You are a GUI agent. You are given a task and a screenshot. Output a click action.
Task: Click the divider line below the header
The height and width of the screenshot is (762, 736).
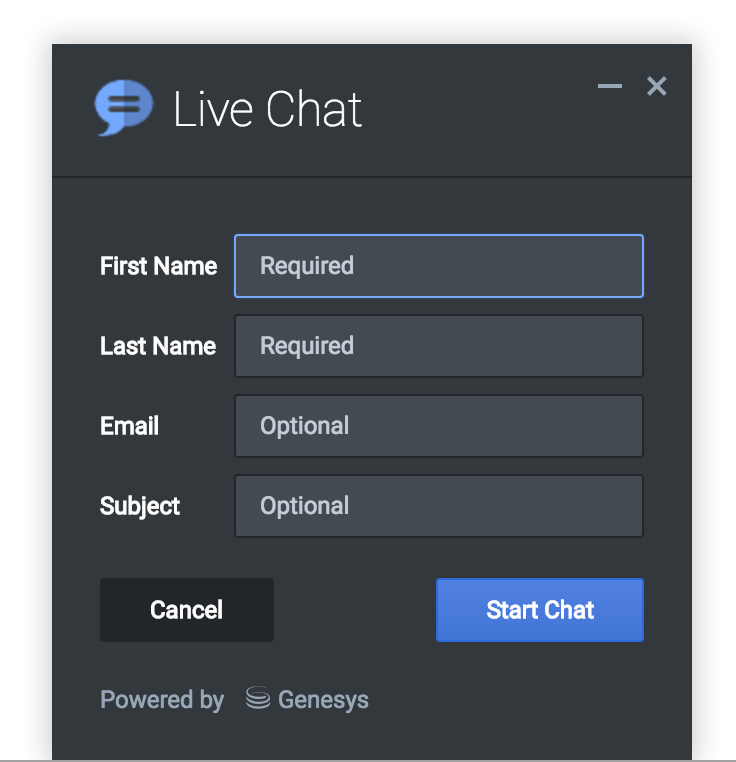pos(372,177)
